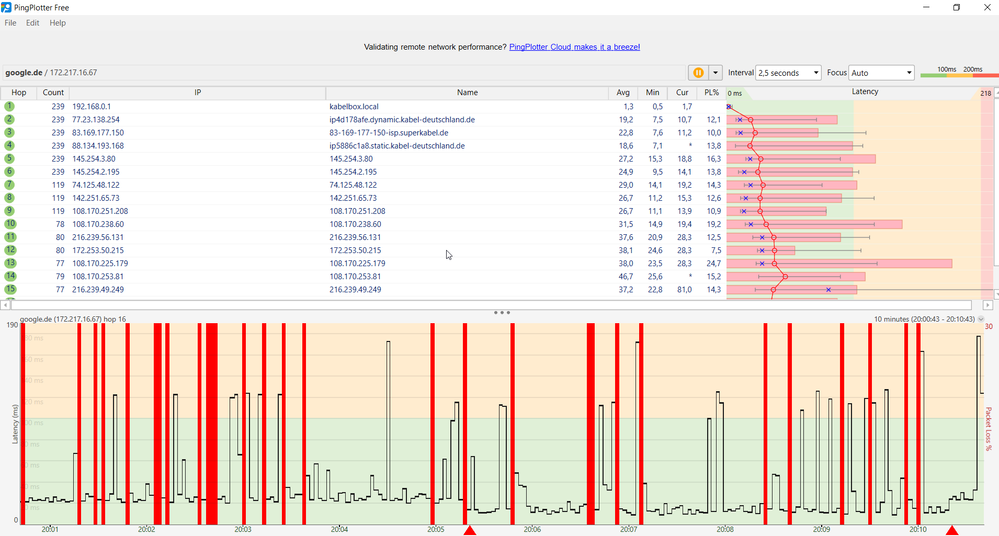999x536 pixels.
Task: Select the kabelbox.local hop name
Action: [x=354, y=106]
